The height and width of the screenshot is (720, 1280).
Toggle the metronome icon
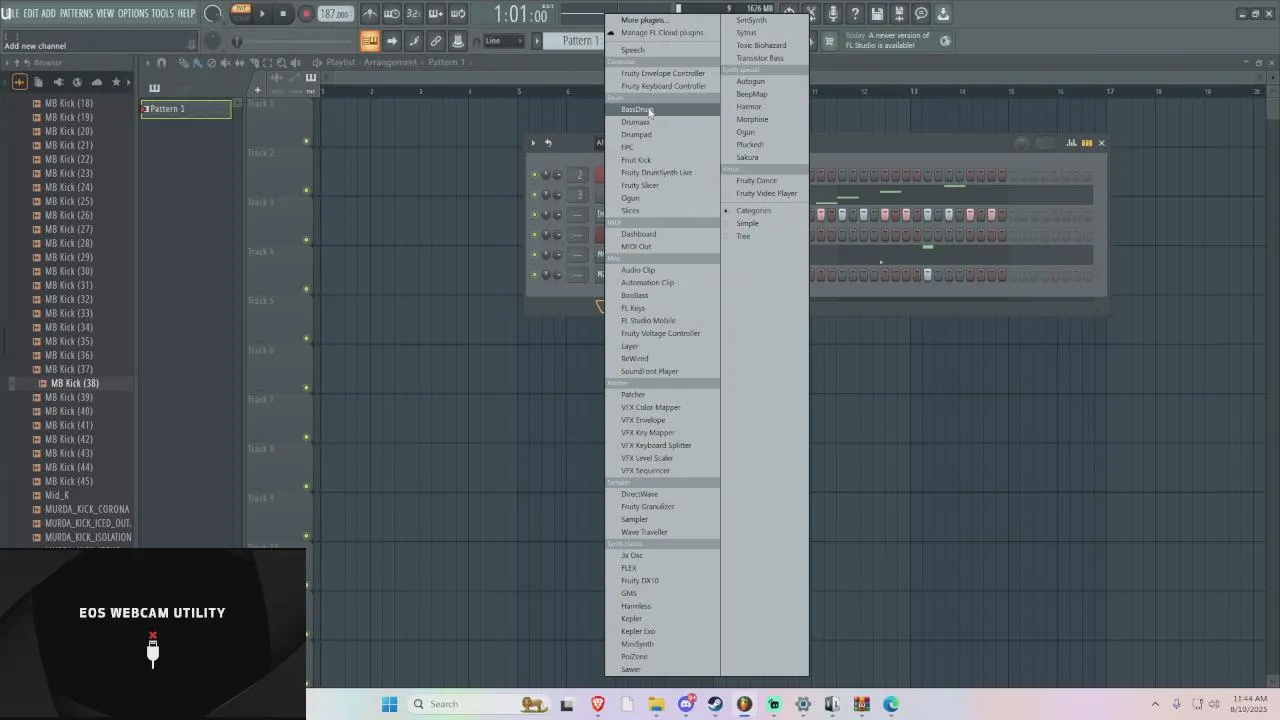pyautogui.click(x=370, y=14)
